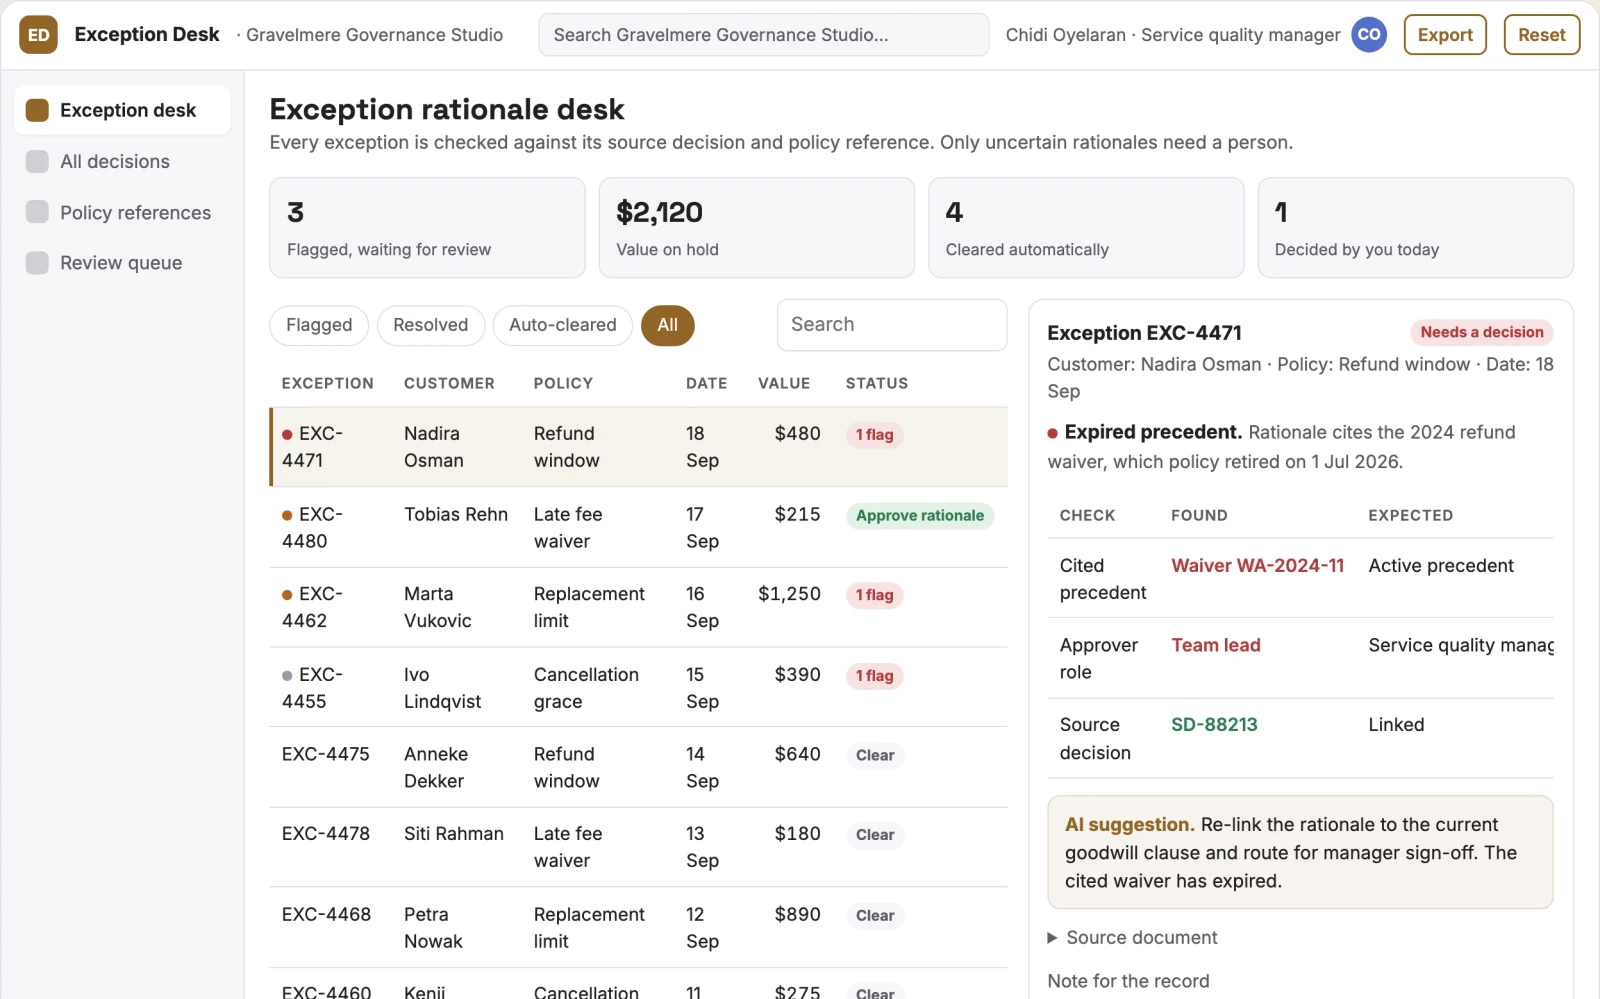The image size is (1600, 999).
Task: Select the Tobias Rehn exception row
Action: (x=638, y=527)
